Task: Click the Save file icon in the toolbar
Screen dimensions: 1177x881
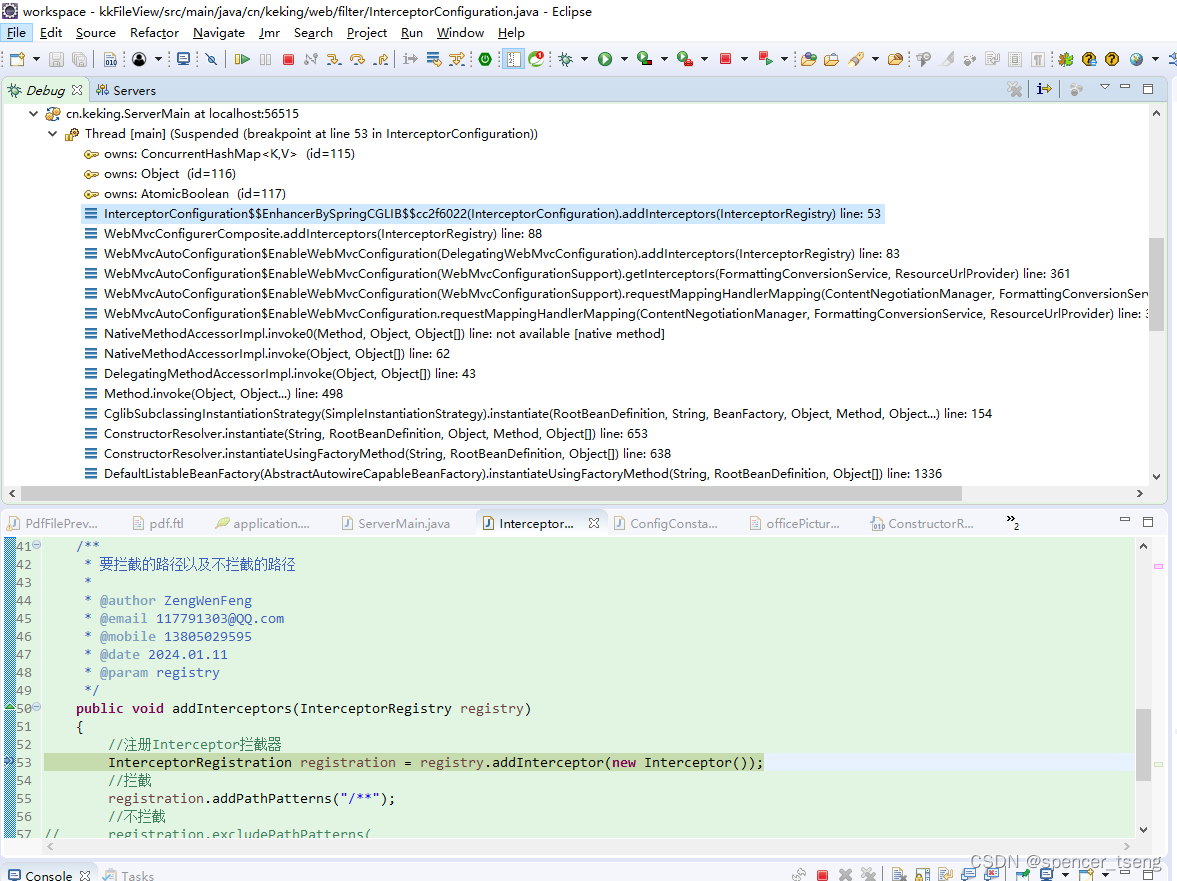Action: click(56, 58)
